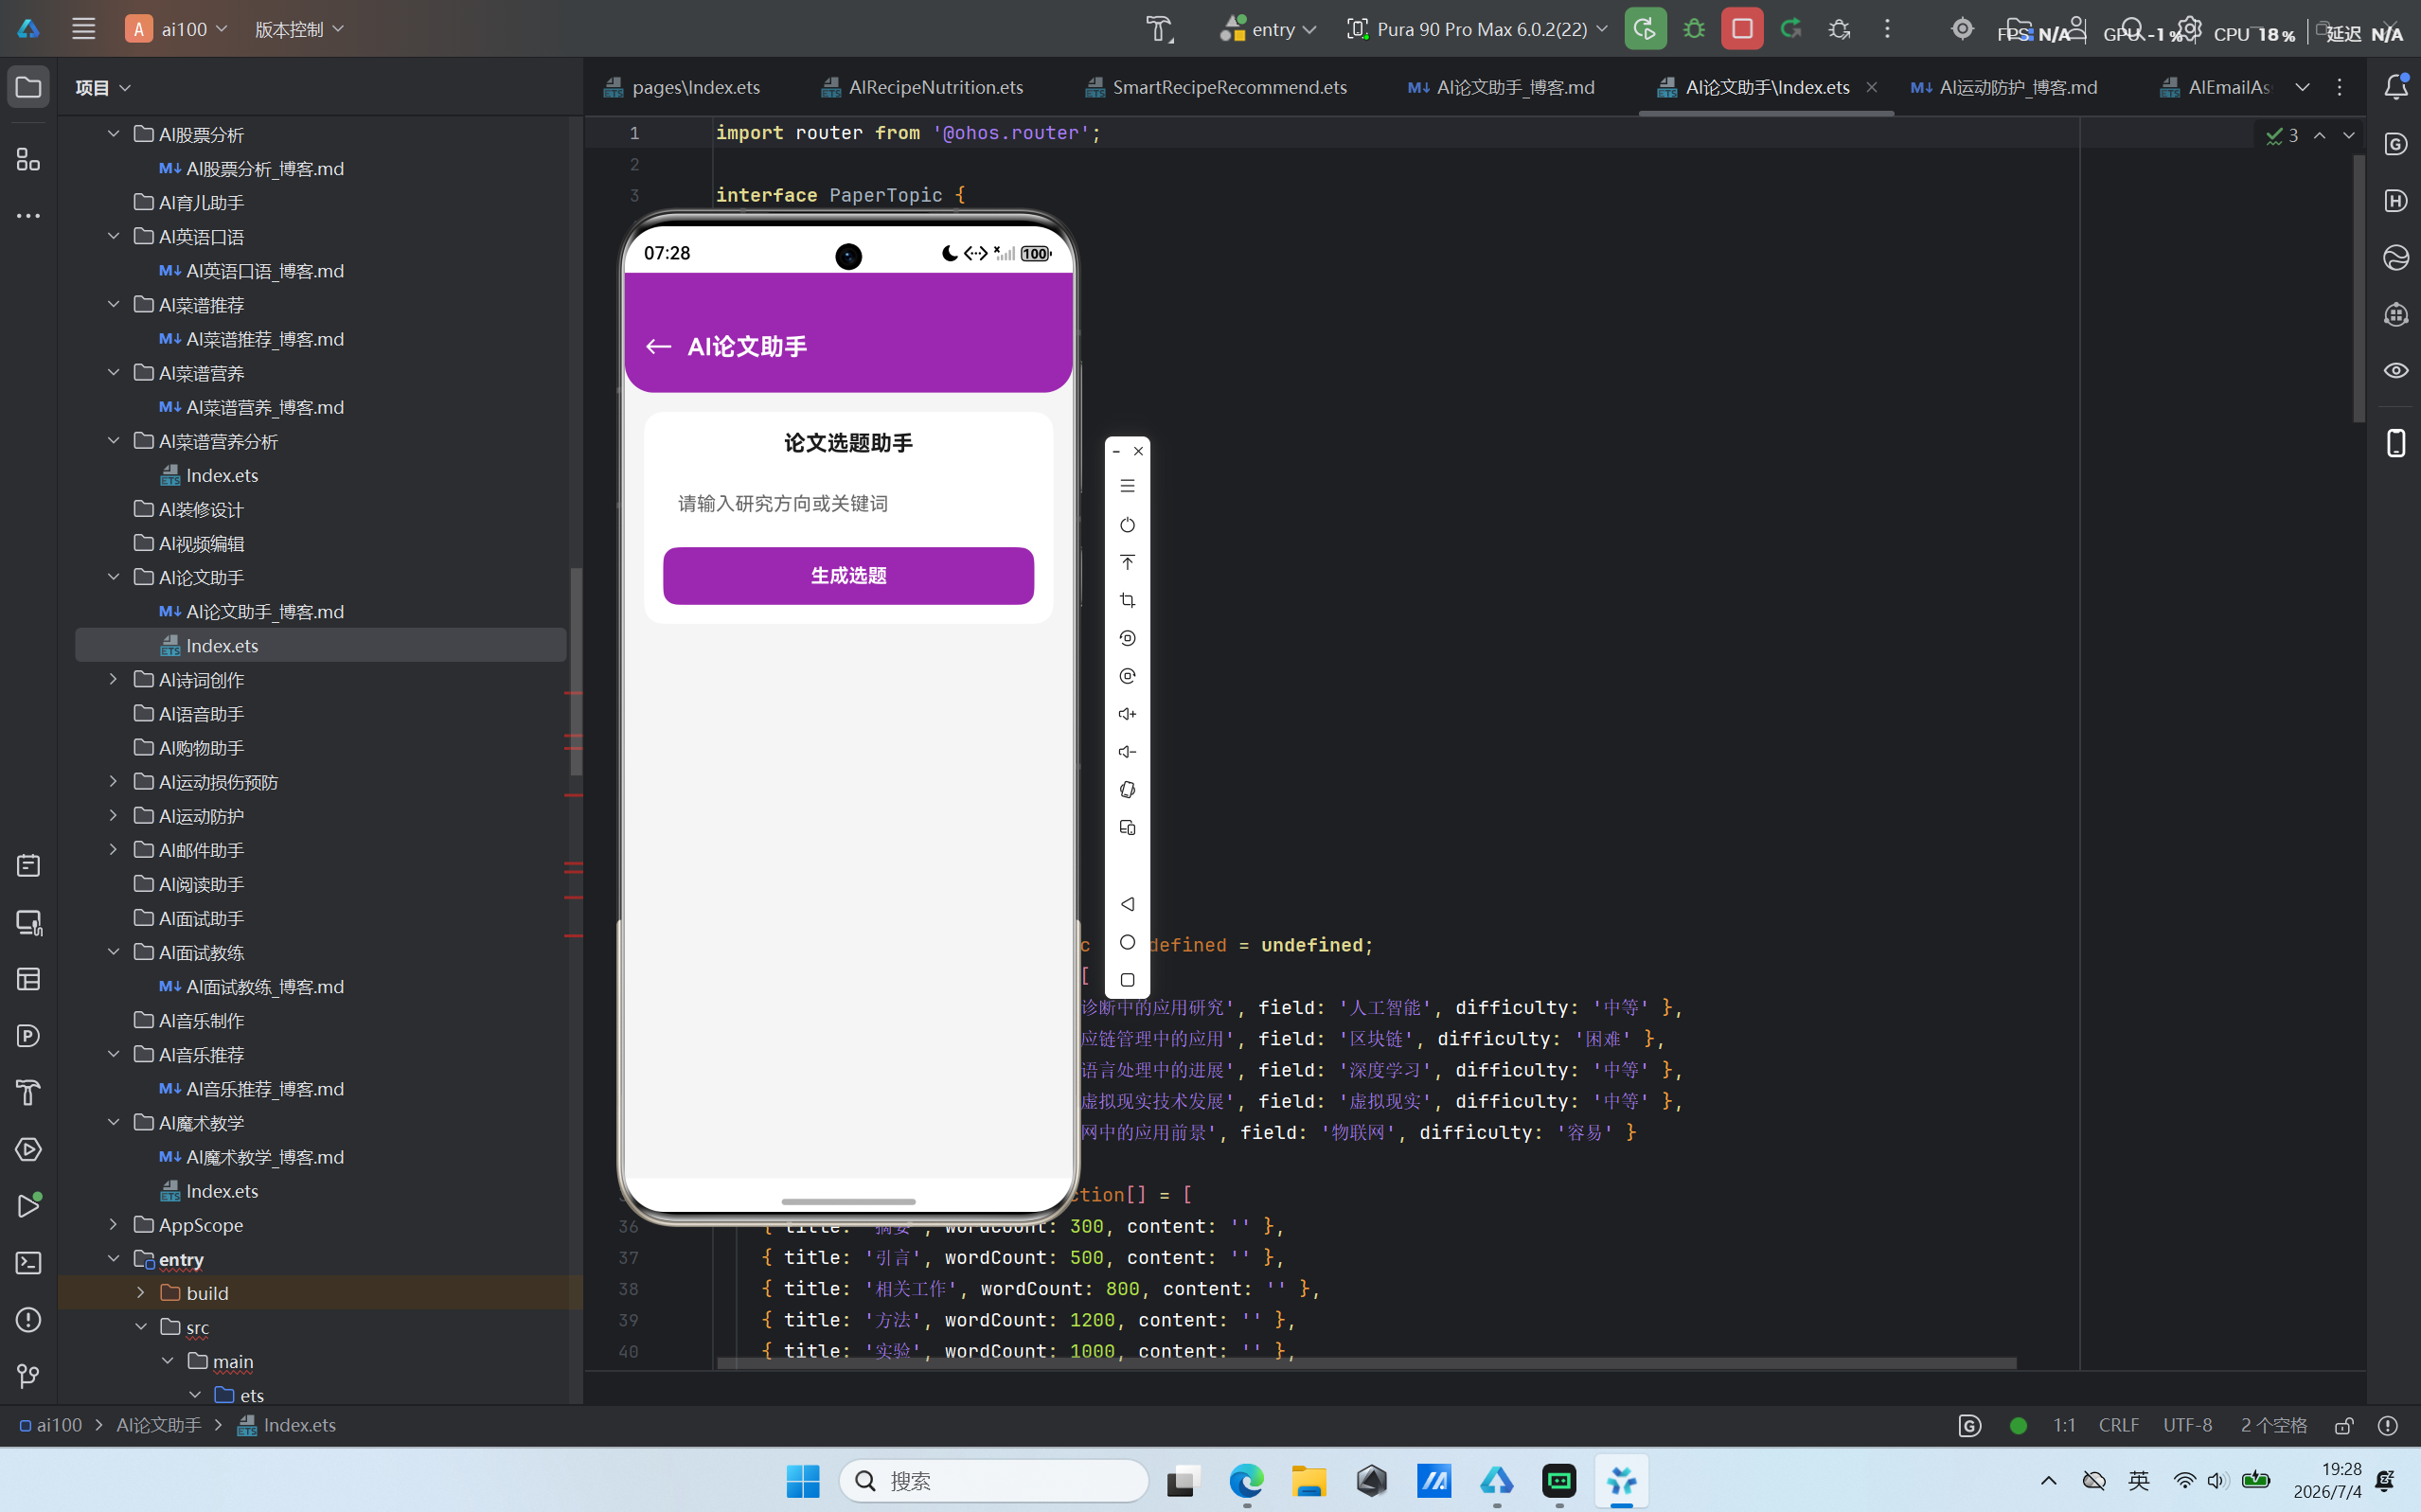Open File Explorer from the taskbar

[x=1309, y=1481]
